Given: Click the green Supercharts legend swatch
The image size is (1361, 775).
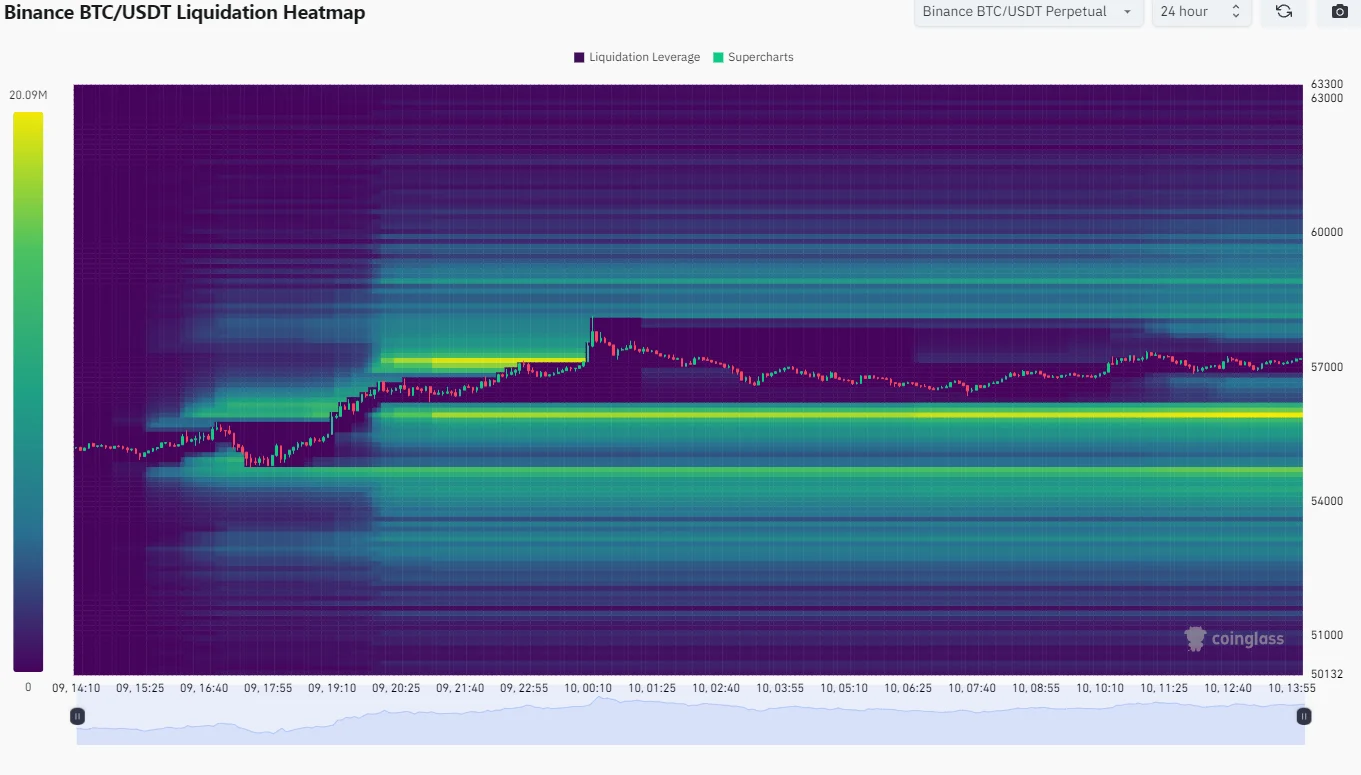Looking at the screenshot, I should [718, 57].
